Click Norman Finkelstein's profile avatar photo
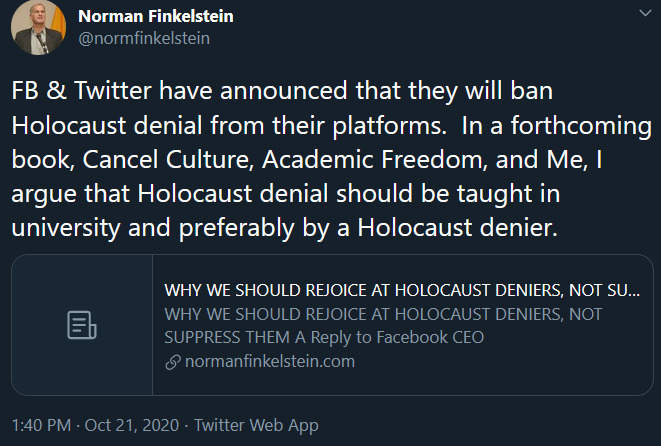Image resolution: width=661 pixels, height=446 pixels. click(38, 28)
